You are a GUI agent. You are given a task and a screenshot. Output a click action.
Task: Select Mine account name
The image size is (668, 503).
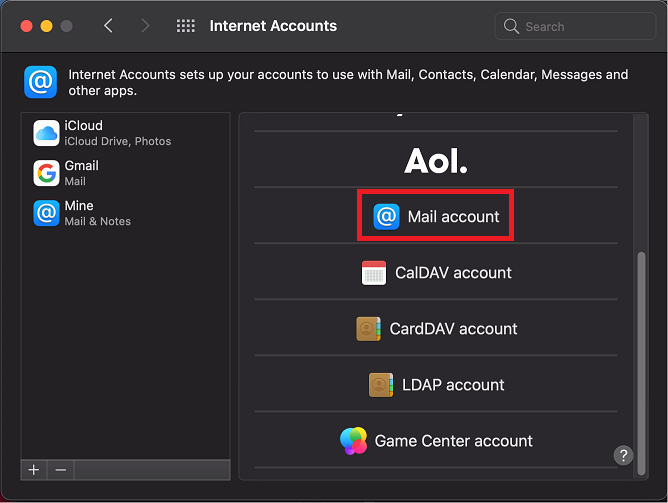(x=79, y=206)
